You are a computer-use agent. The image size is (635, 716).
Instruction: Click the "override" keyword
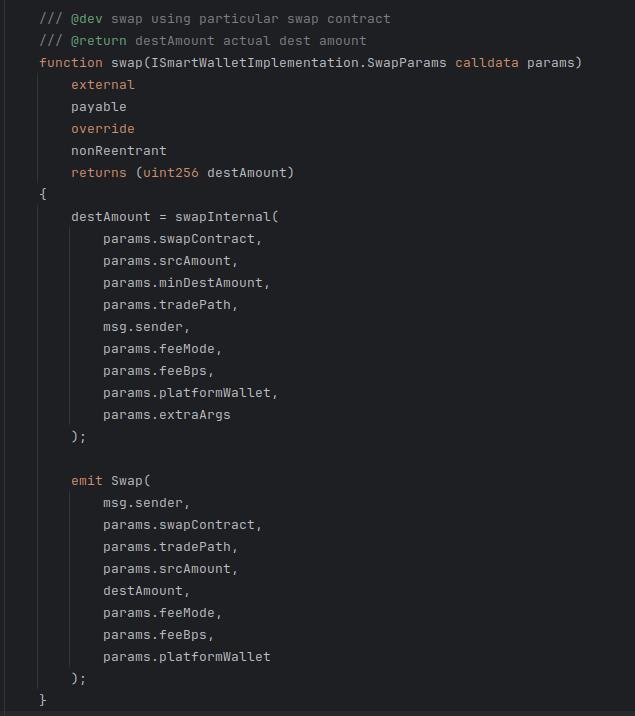(x=102, y=128)
